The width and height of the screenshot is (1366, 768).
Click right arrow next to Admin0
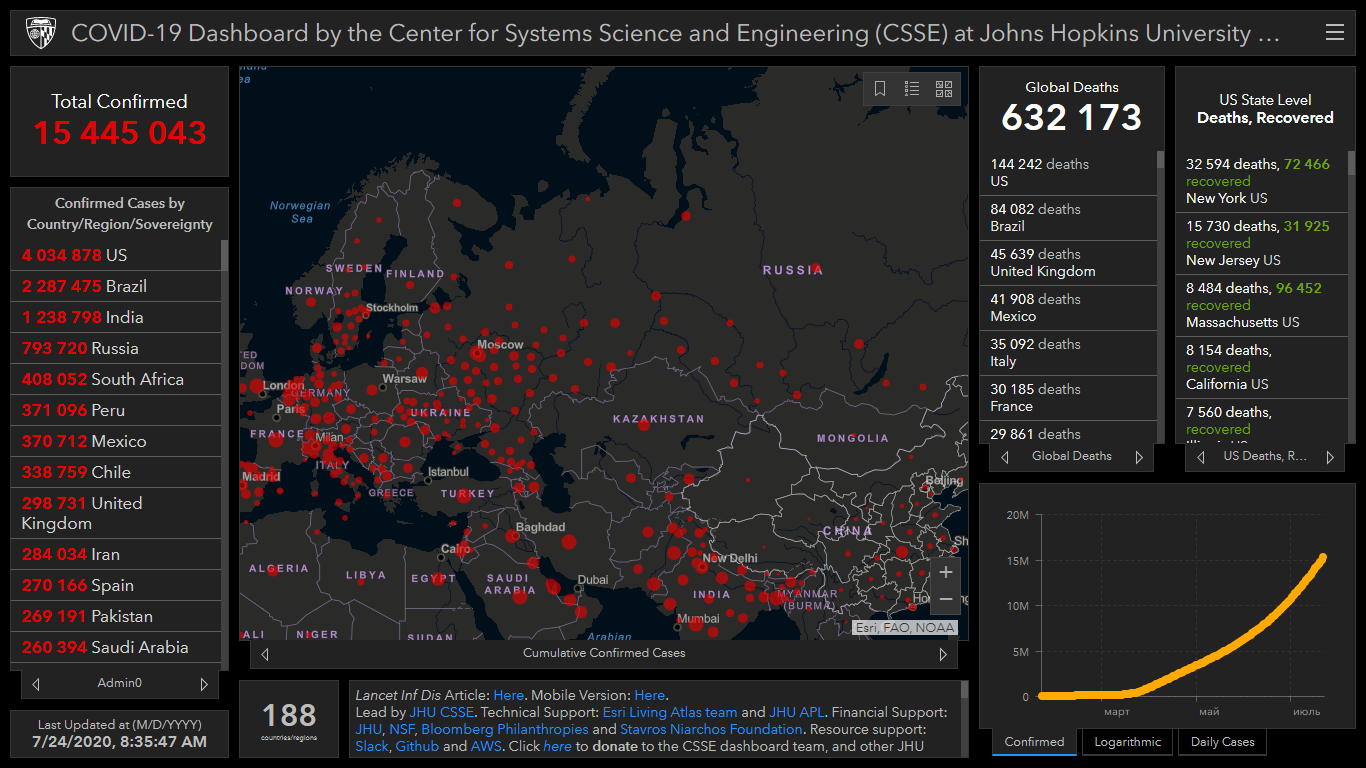[204, 684]
